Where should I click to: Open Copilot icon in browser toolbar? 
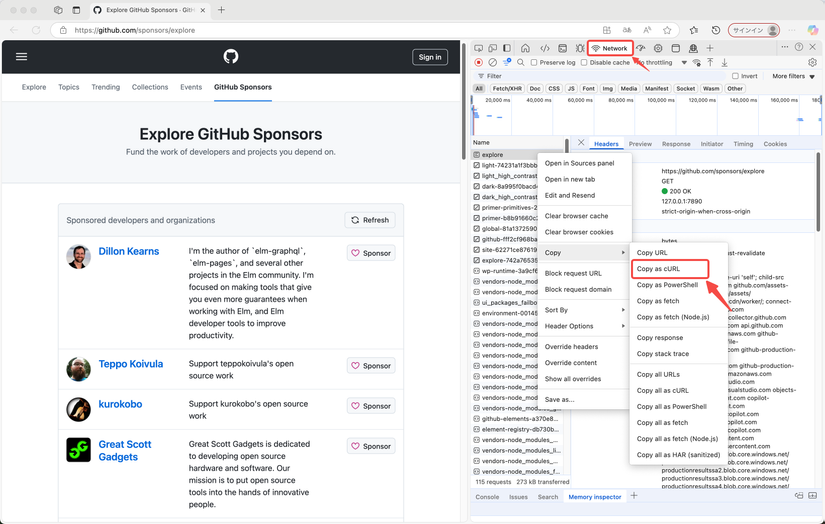point(813,30)
